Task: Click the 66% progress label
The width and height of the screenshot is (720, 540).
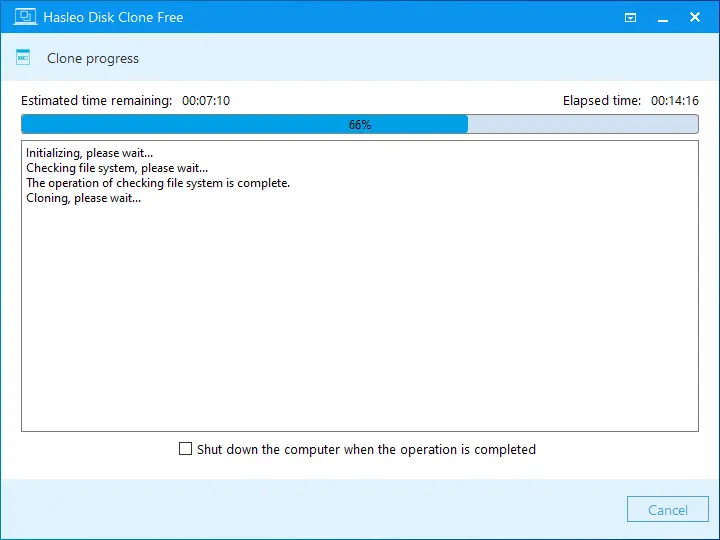Action: pos(360,124)
